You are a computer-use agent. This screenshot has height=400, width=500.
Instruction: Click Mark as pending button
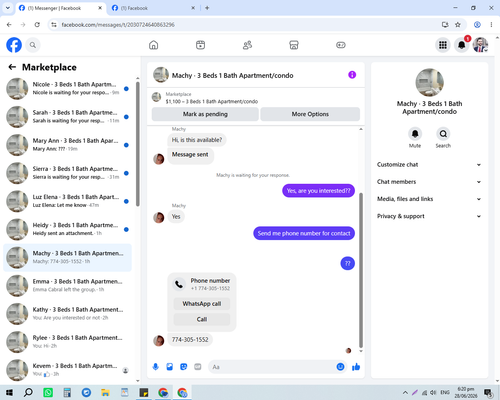pos(205,114)
